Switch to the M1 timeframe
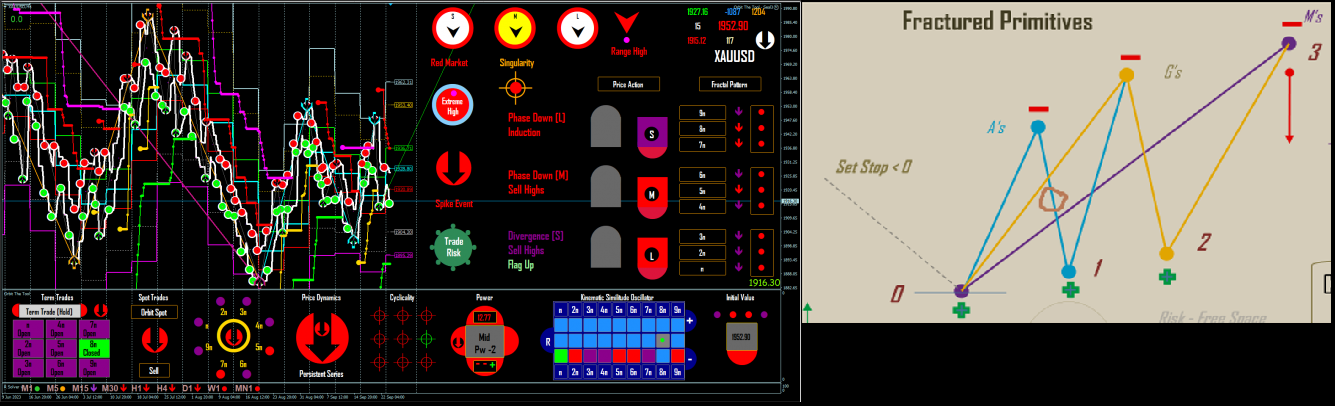This screenshot has height=406, width=1335. coord(27,388)
